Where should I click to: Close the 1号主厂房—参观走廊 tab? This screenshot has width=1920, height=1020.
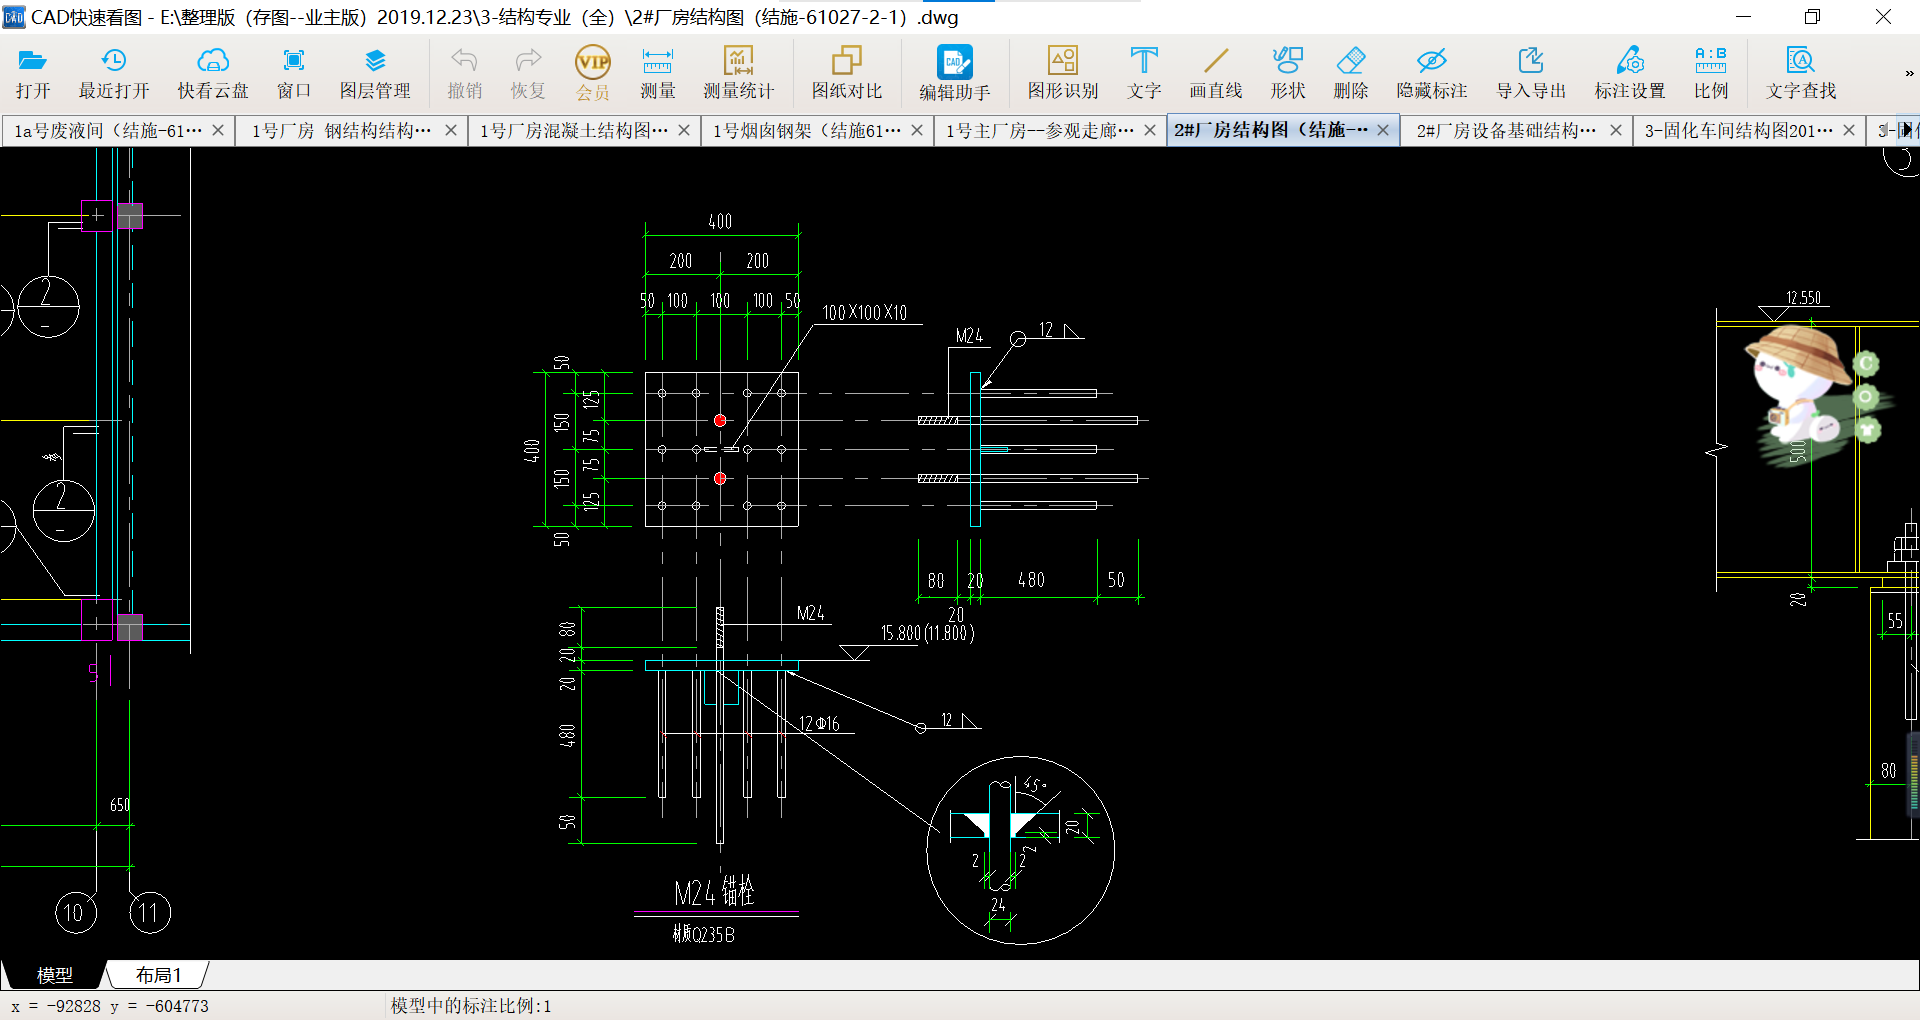1150,130
